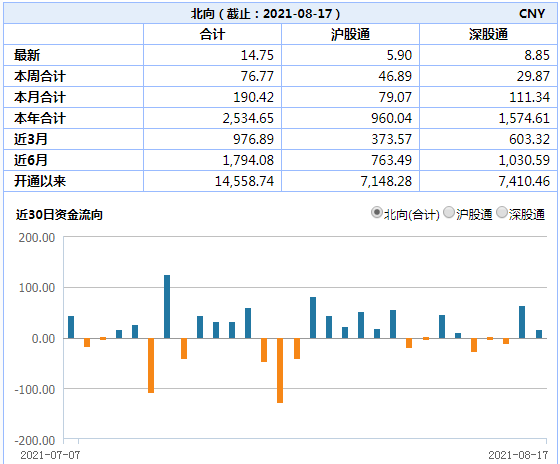Select the 深股通 radio button
Image resolution: width=560 pixels, height=464 pixels.
[502, 213]
